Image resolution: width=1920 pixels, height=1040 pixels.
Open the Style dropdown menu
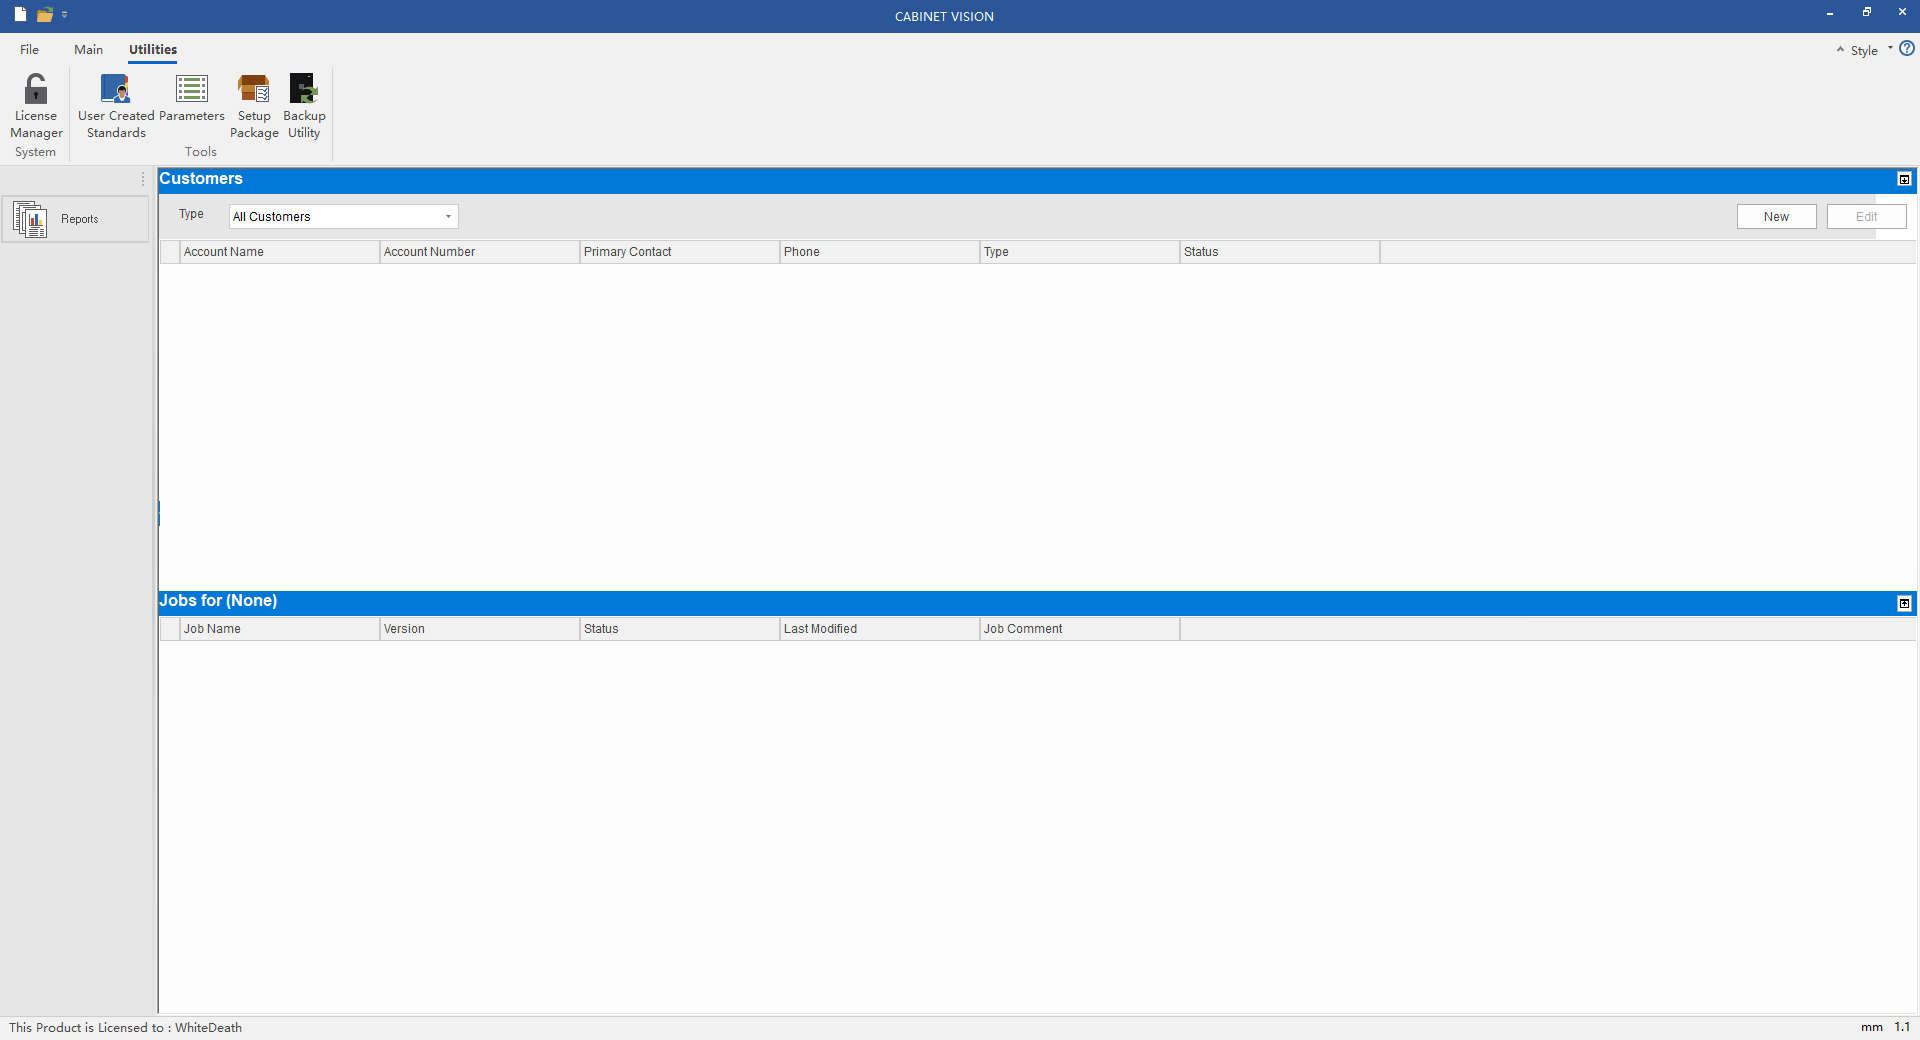pyautogui.click(x=1871, y=50)
